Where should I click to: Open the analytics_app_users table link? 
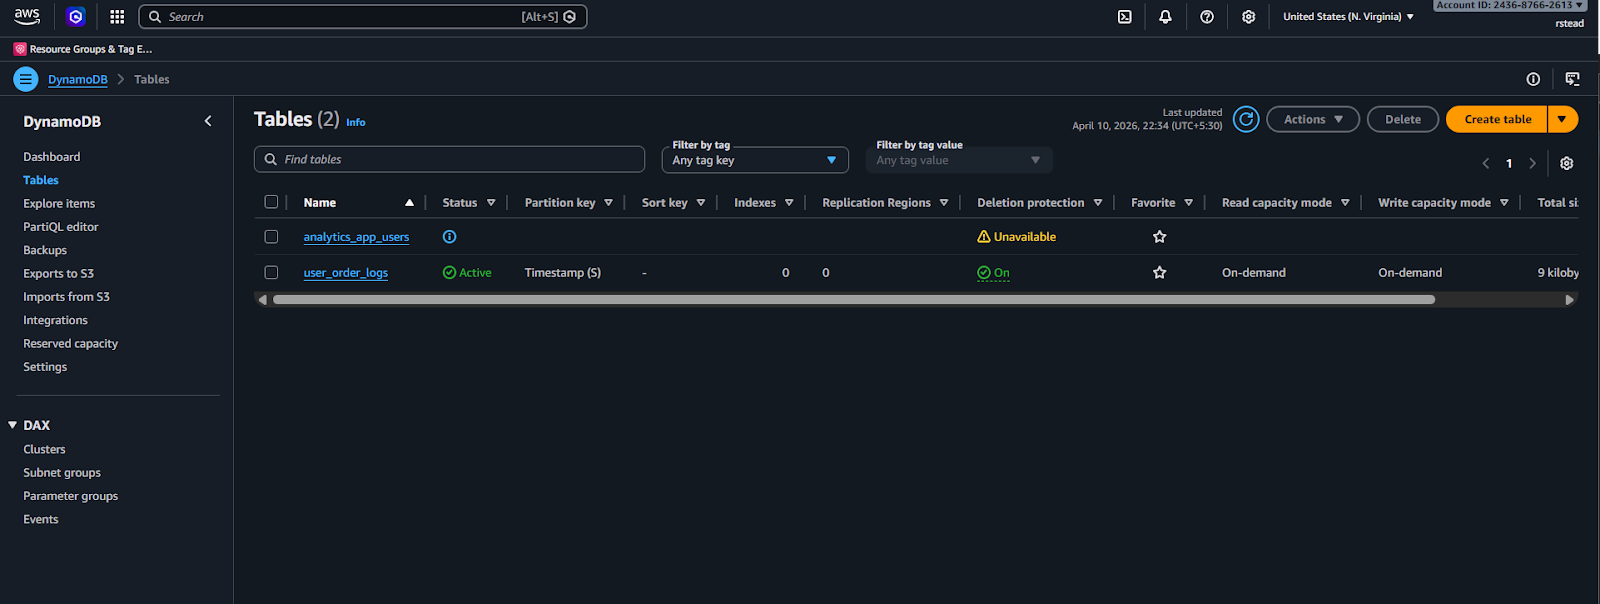point(356,237)
